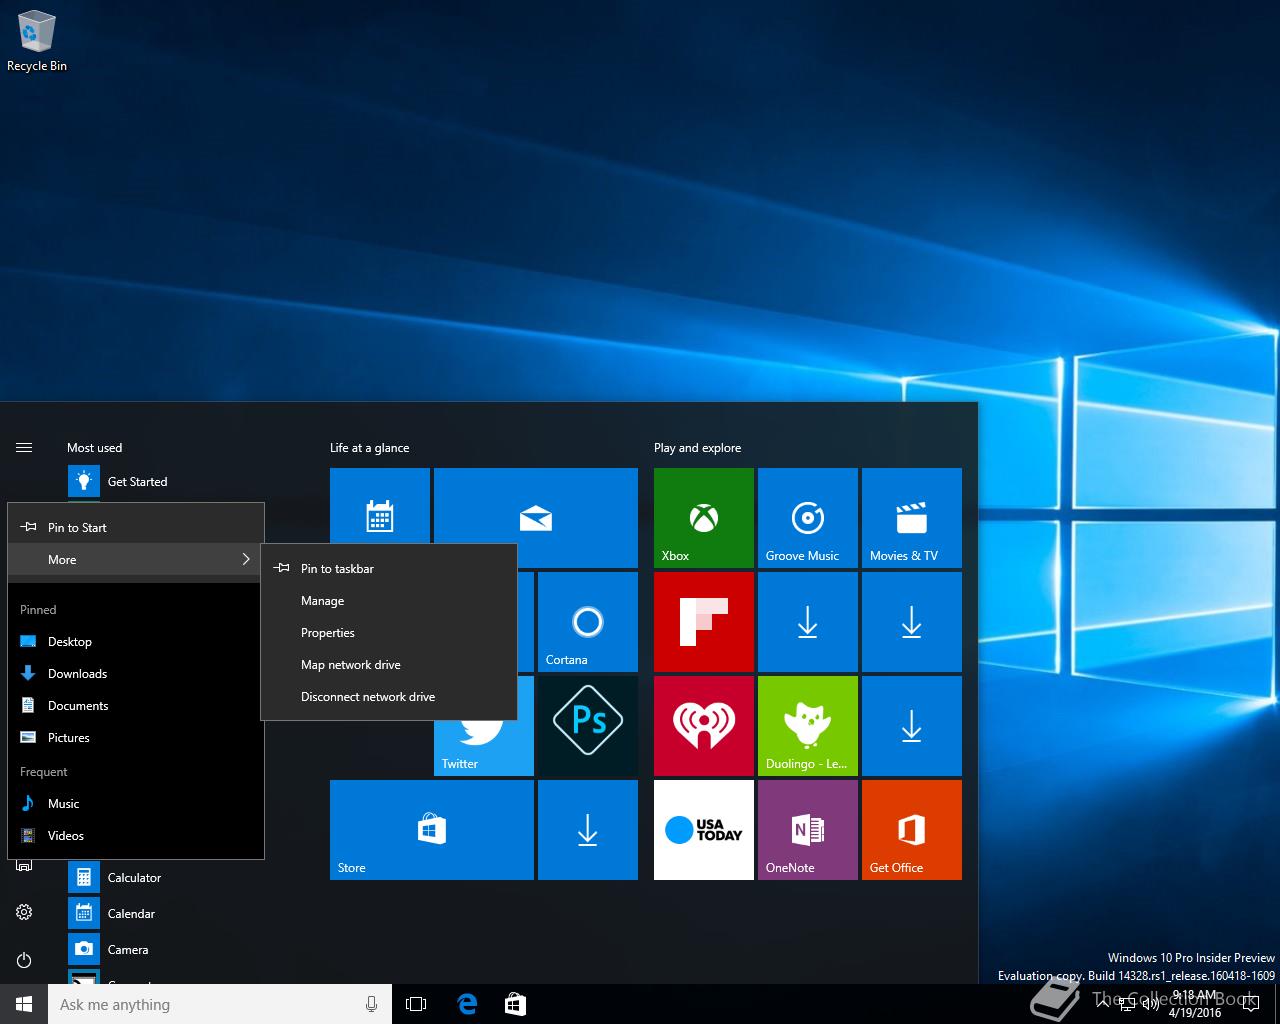Expand the Start hamburger menu
The height and width of the screenshot is (1024, 1280).
click(24, 448)
